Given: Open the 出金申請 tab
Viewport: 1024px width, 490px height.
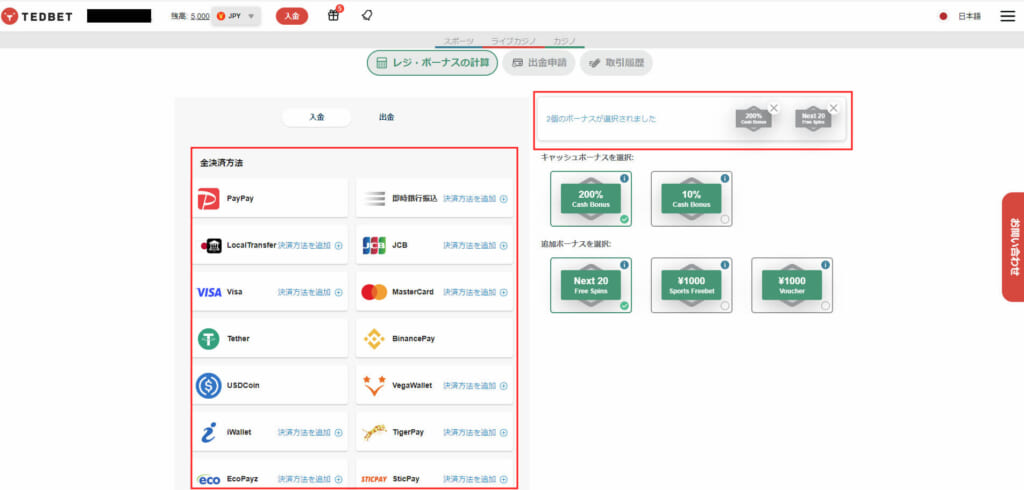Looking at the screenshot, I should [x=539, y=63].
